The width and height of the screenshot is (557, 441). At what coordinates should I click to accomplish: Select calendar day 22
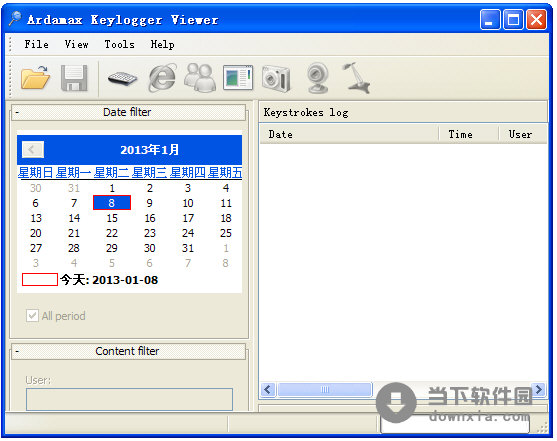click(112, 233)
